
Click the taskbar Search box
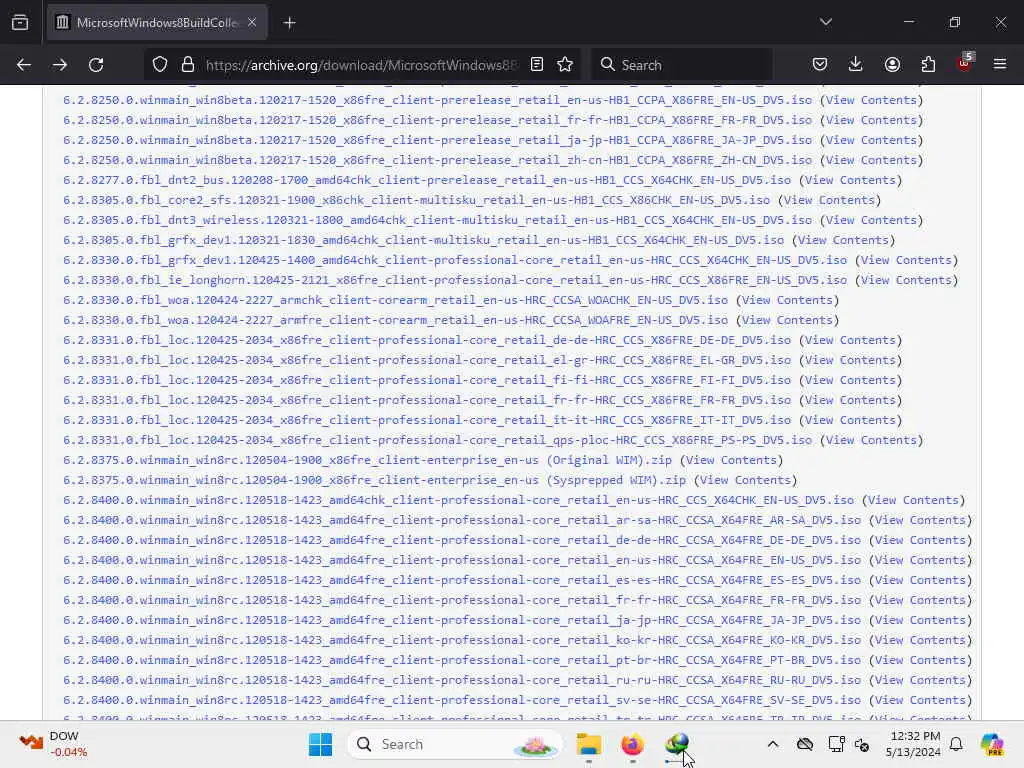pos(455,744)
